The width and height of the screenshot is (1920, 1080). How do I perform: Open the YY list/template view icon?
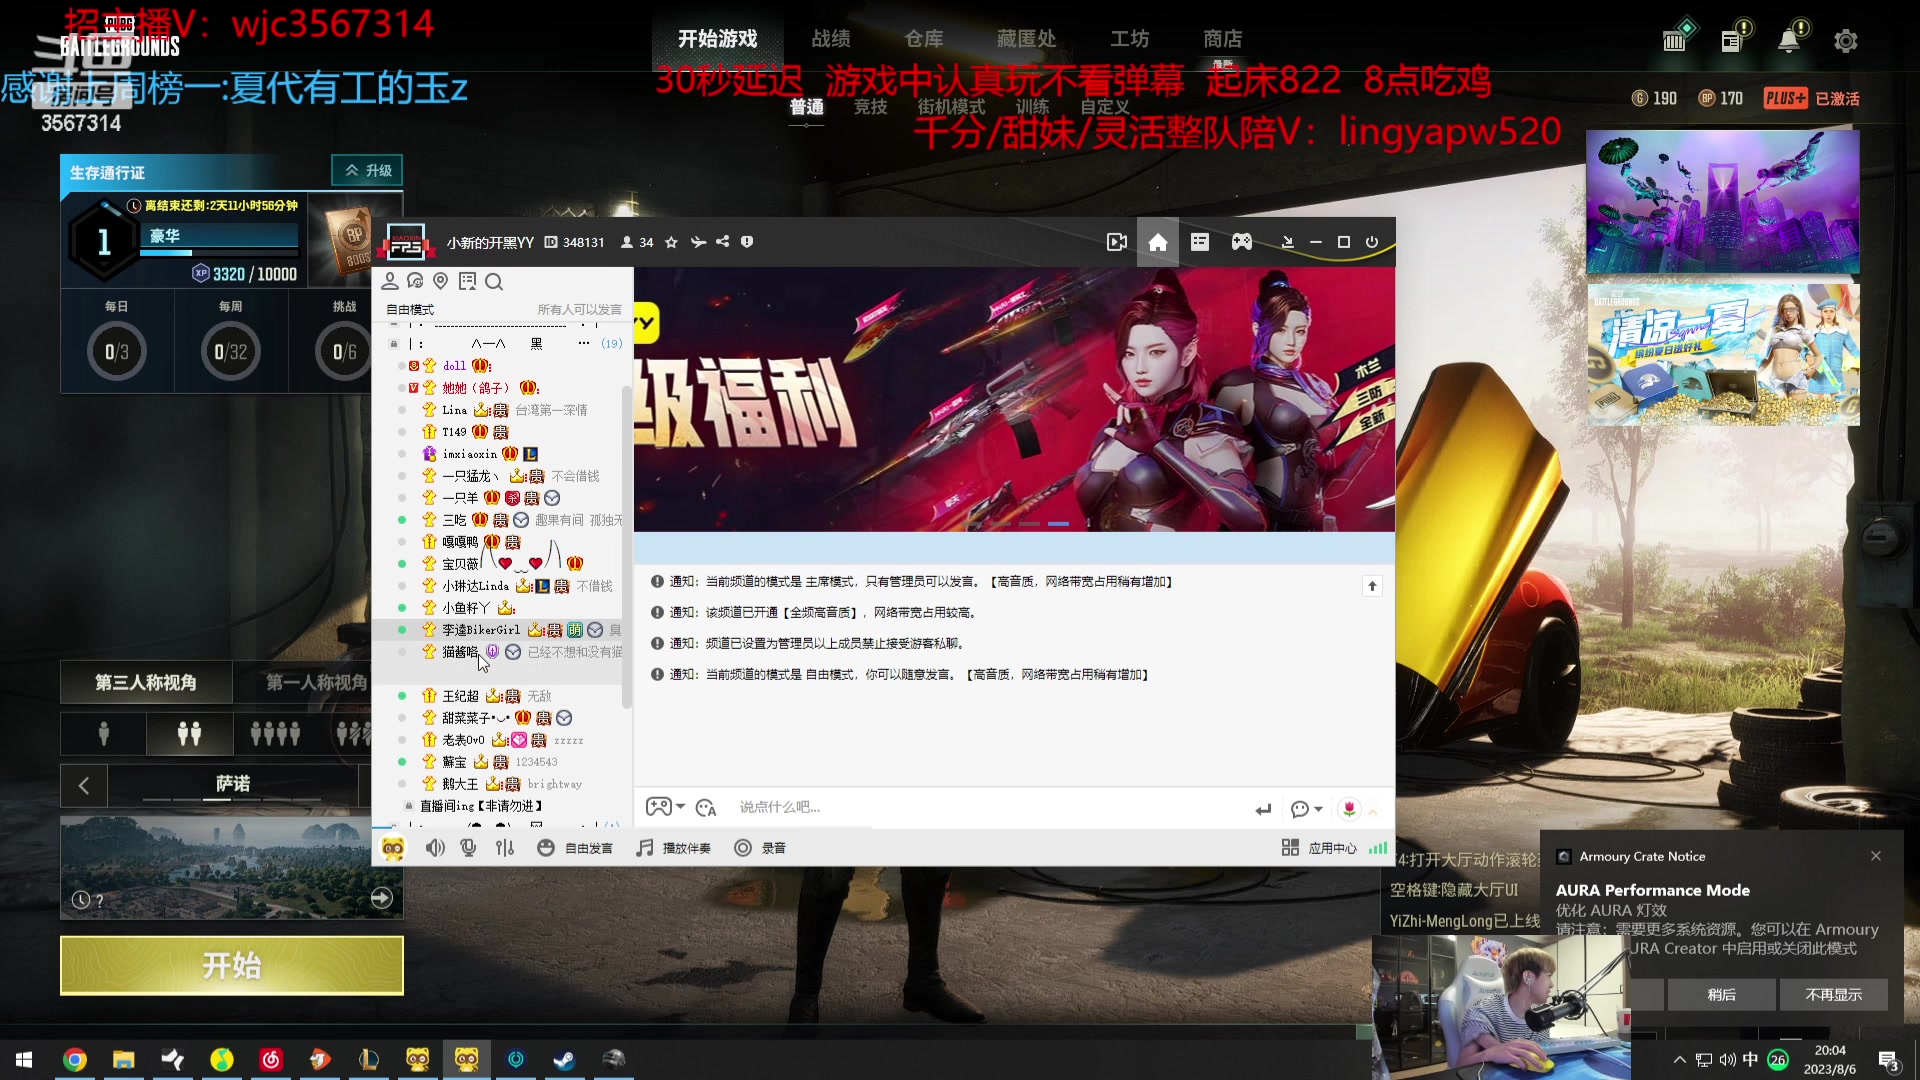[1200, 242]
